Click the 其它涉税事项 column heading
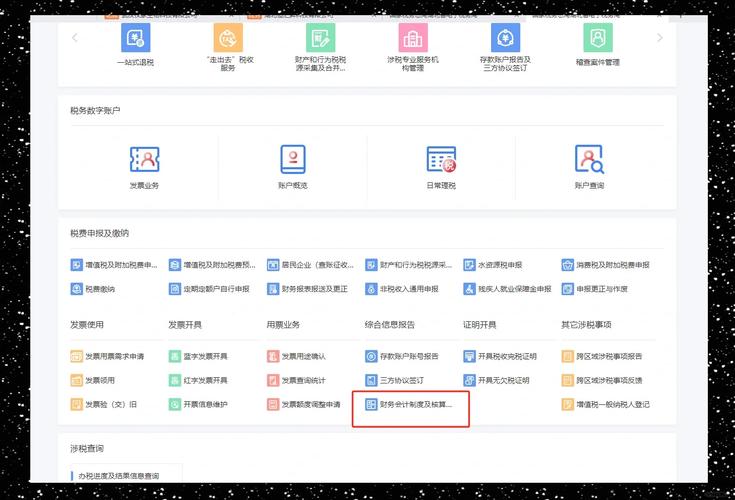The width and height of the screenshot is (735, 500). tap(586, 324)
